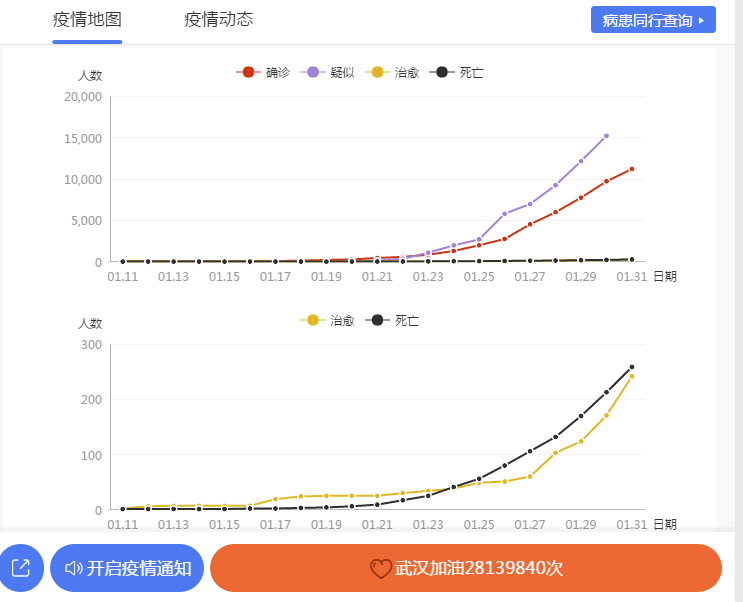Click the heart icon beside 武汉加油
The height and width of the screenshot is (602, 743).
pyautogui.click(x=380, y=568)
